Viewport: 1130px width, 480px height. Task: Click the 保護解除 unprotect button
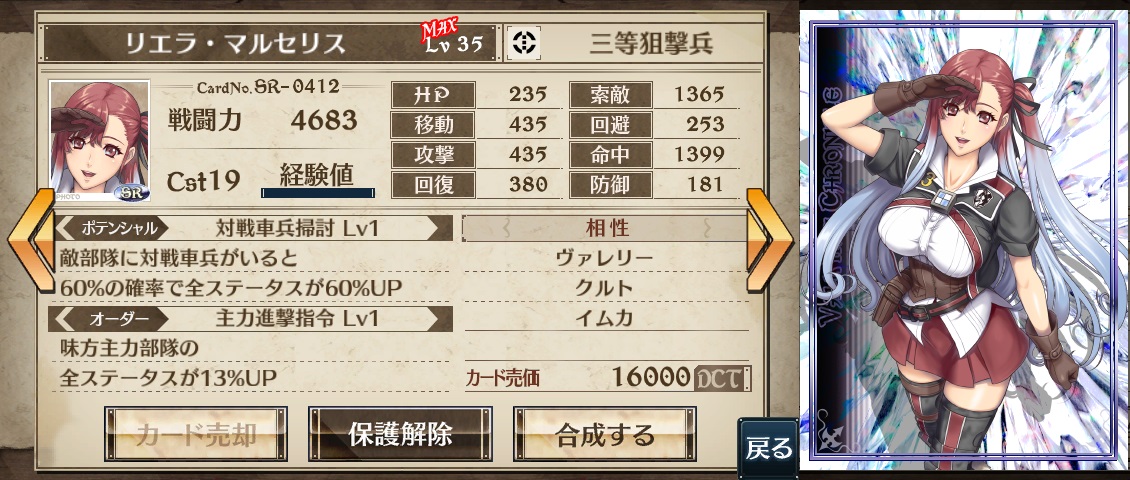tap(401, 434)
